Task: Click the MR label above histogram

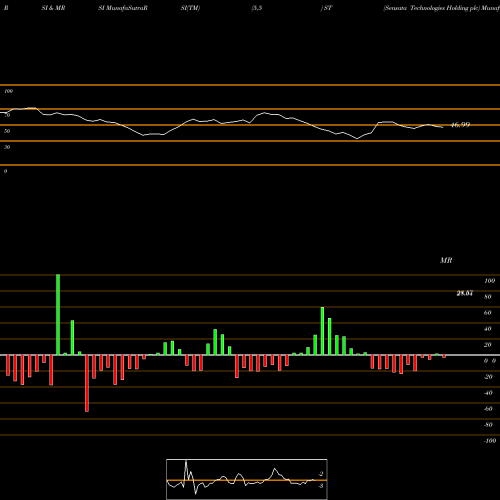Action: 446,260
